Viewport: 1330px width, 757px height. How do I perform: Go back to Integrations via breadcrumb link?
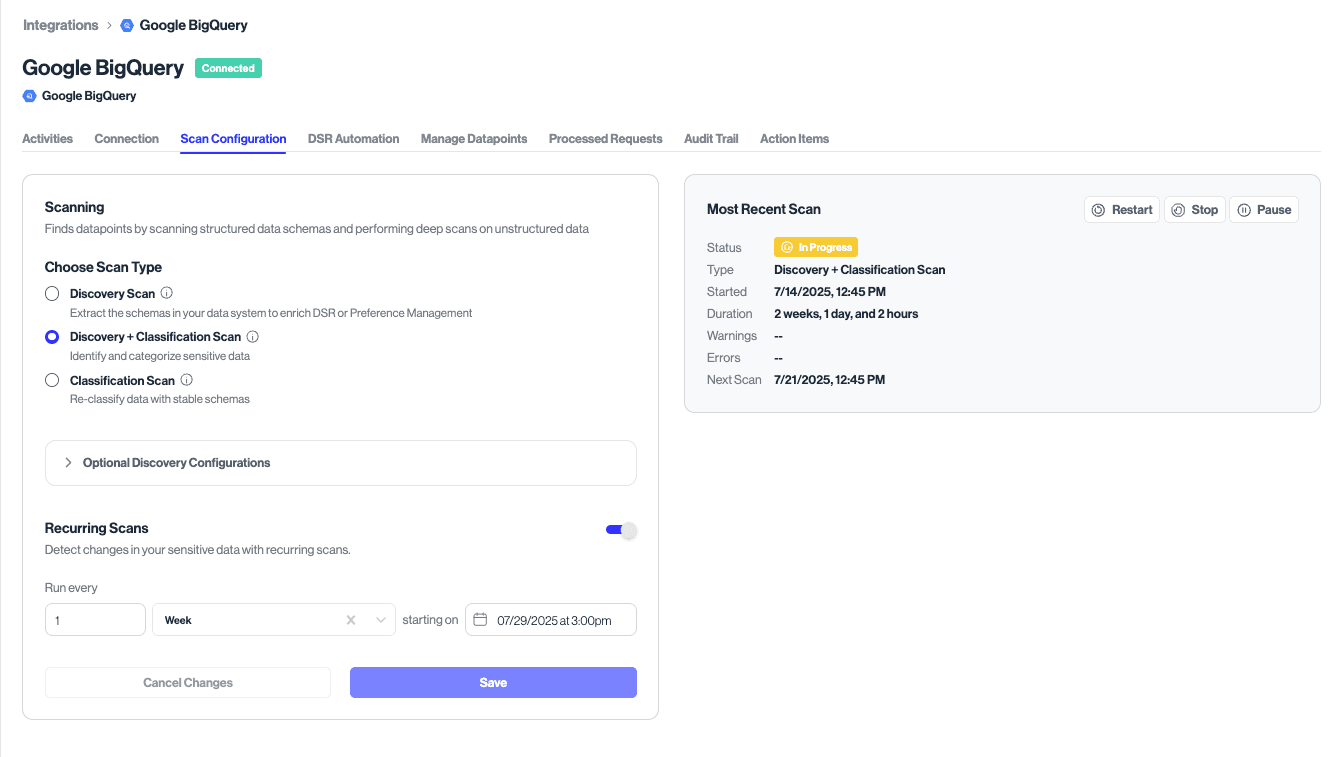coord(60,25)
